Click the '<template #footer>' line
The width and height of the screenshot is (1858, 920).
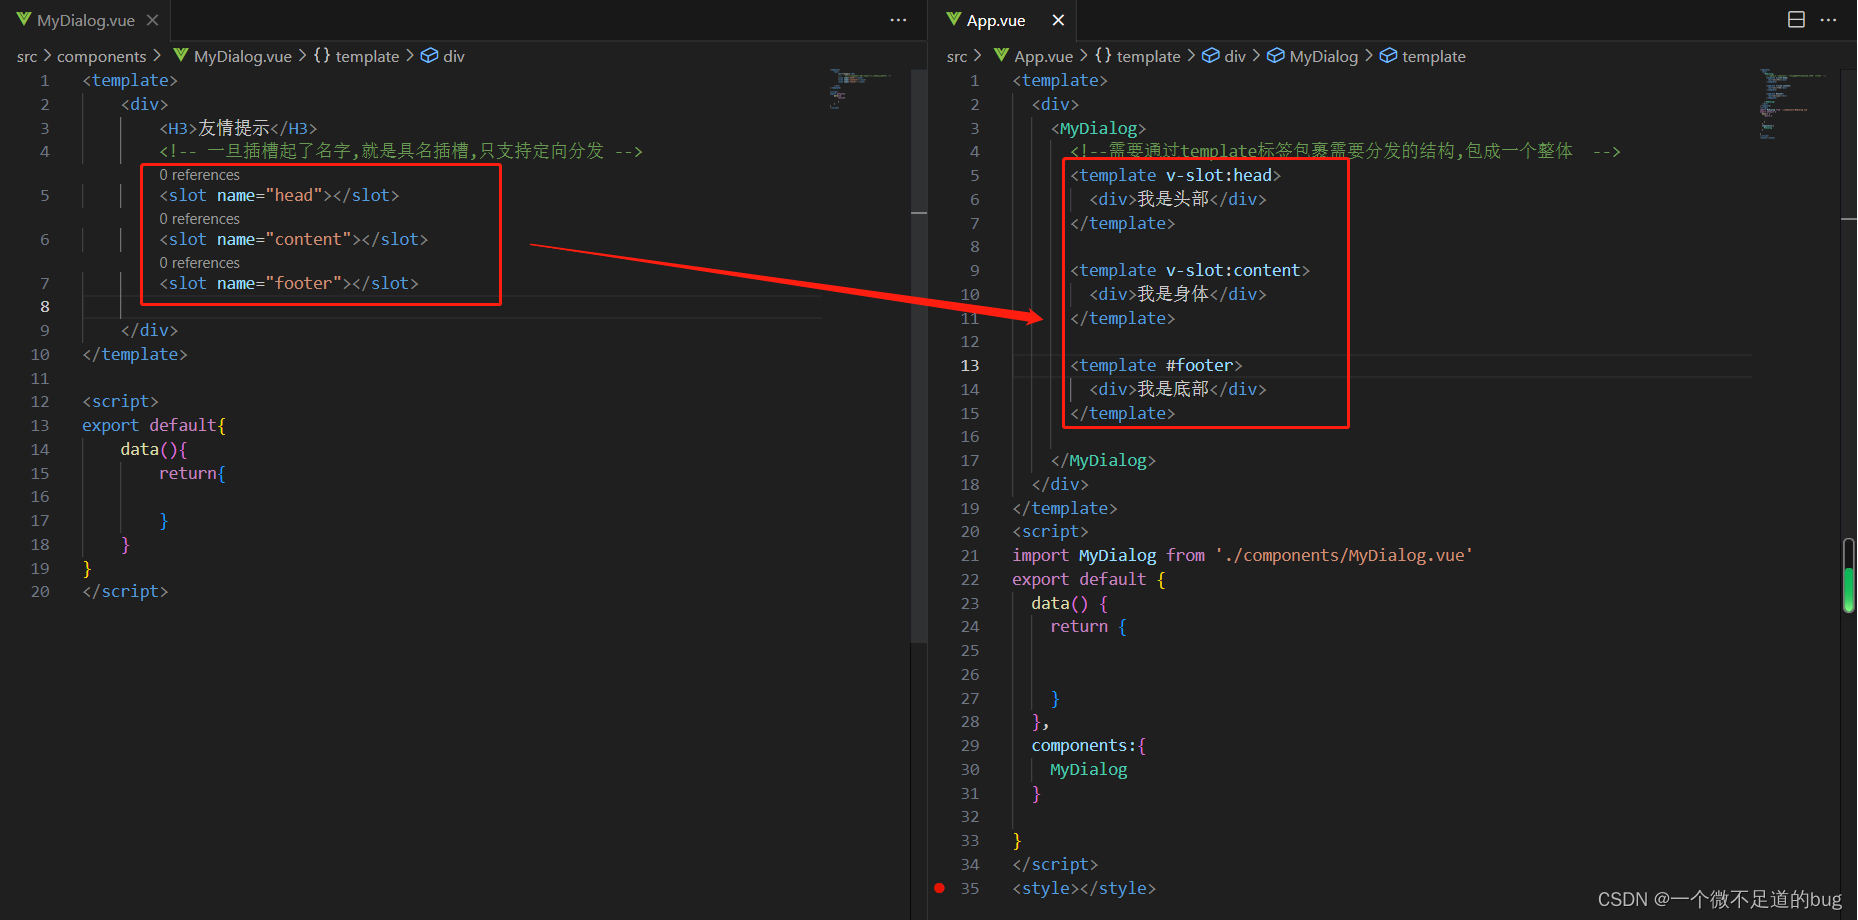[x=1156, y=366]
